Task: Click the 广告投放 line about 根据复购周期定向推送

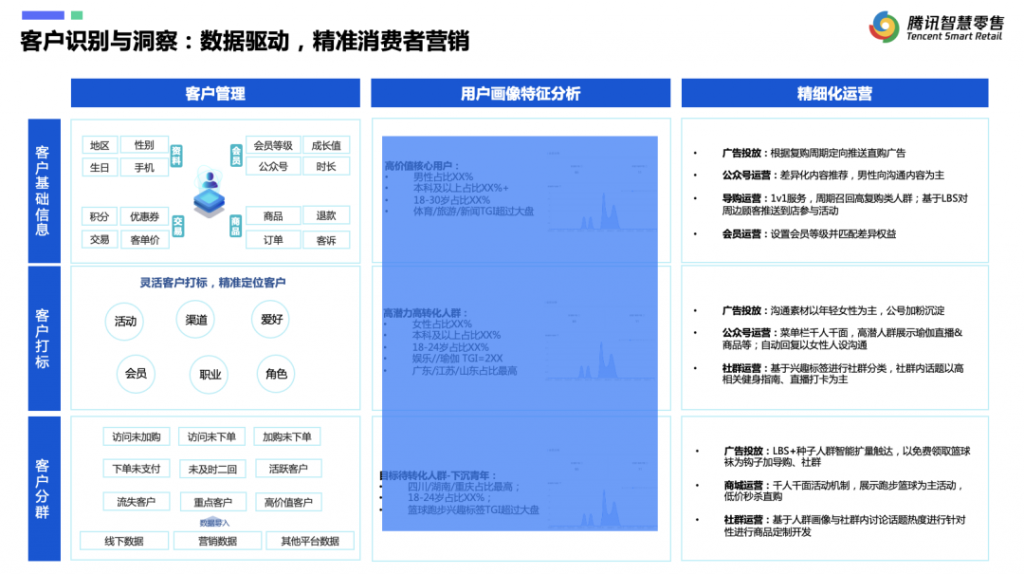Action: pos(814,153)
